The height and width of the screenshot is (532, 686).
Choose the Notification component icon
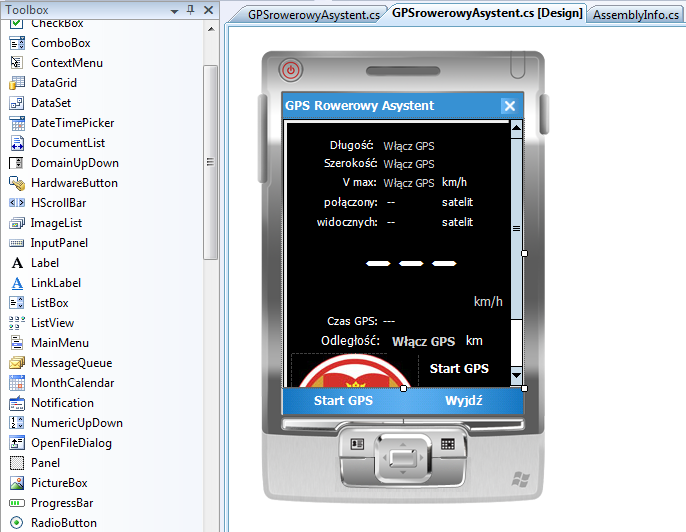click(x=17, y=403)
